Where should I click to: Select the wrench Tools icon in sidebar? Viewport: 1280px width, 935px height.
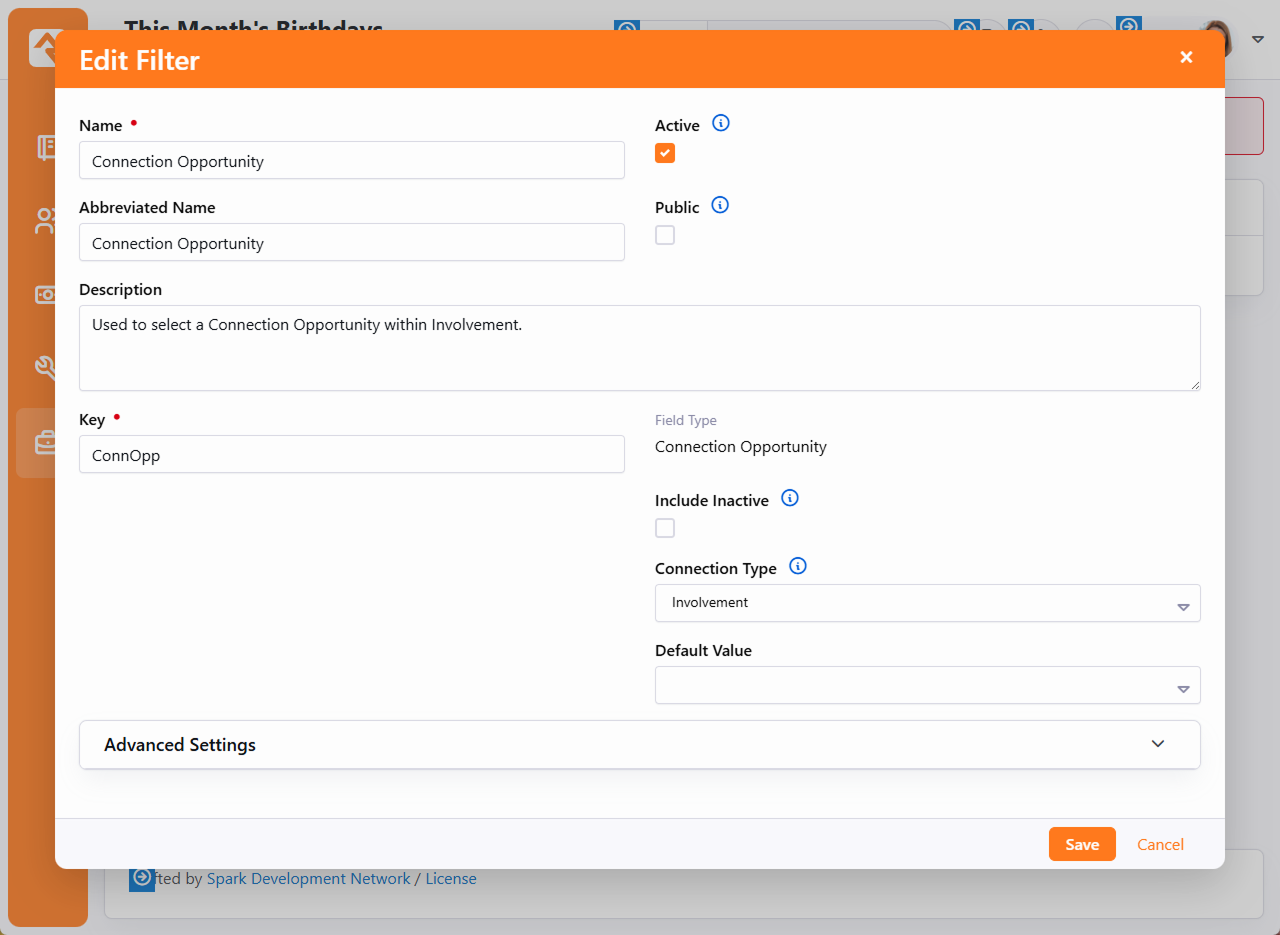pyautogui.click(x=45, y=368)
